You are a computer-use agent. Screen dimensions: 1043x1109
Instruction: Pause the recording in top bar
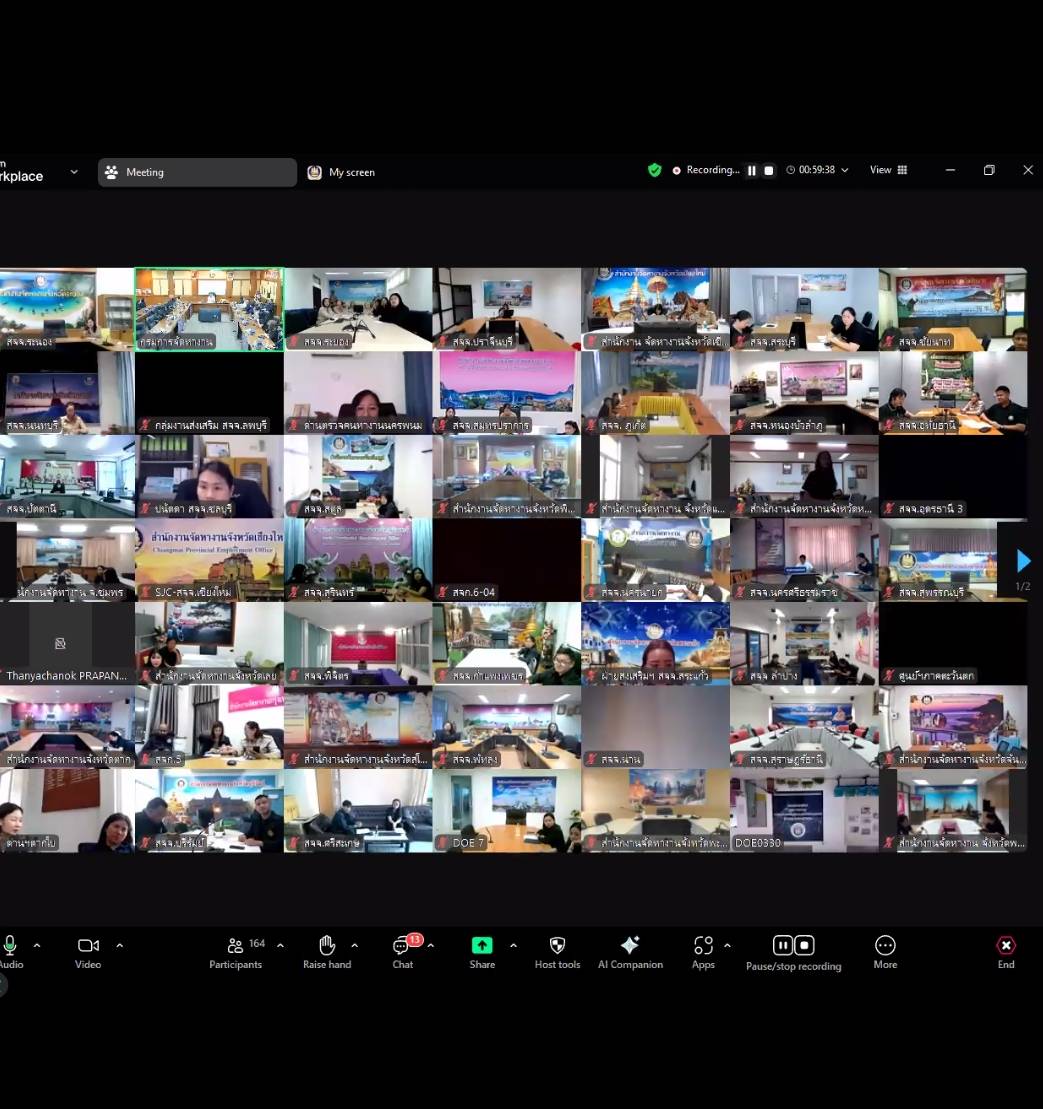coord(752,171)
